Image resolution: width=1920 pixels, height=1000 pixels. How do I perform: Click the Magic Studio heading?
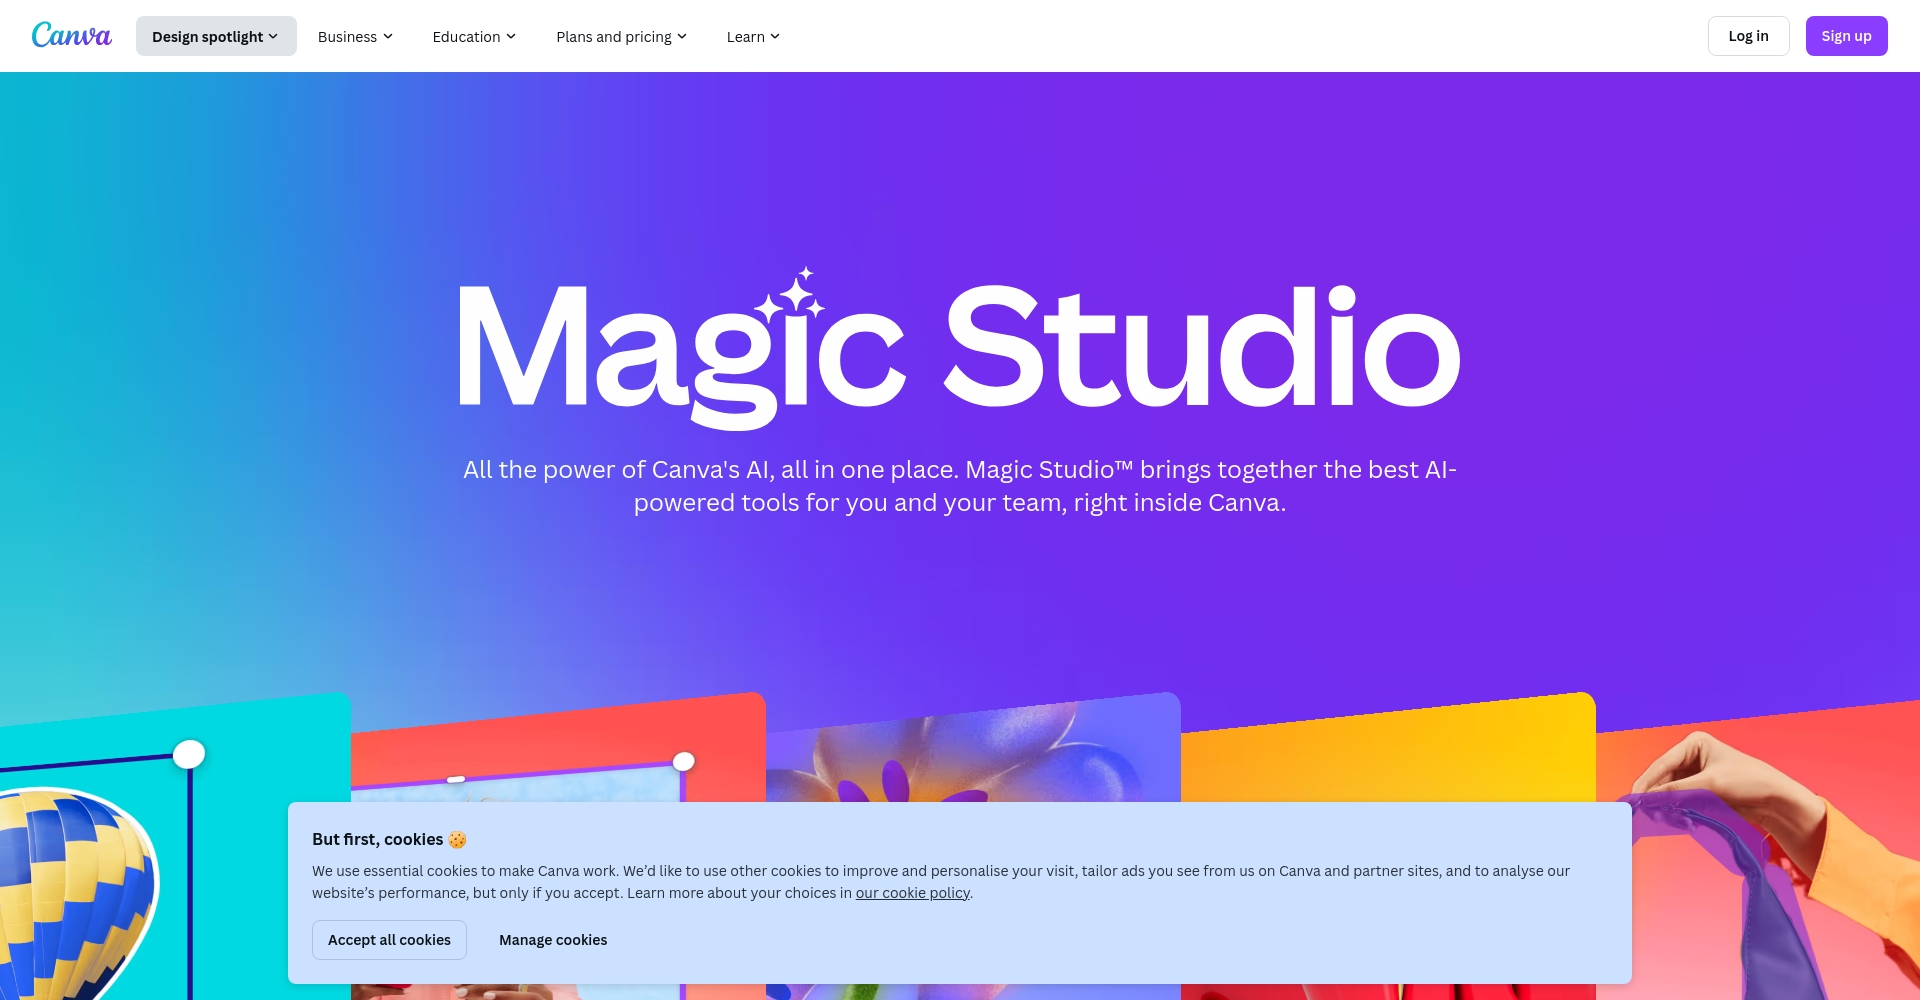960,350
